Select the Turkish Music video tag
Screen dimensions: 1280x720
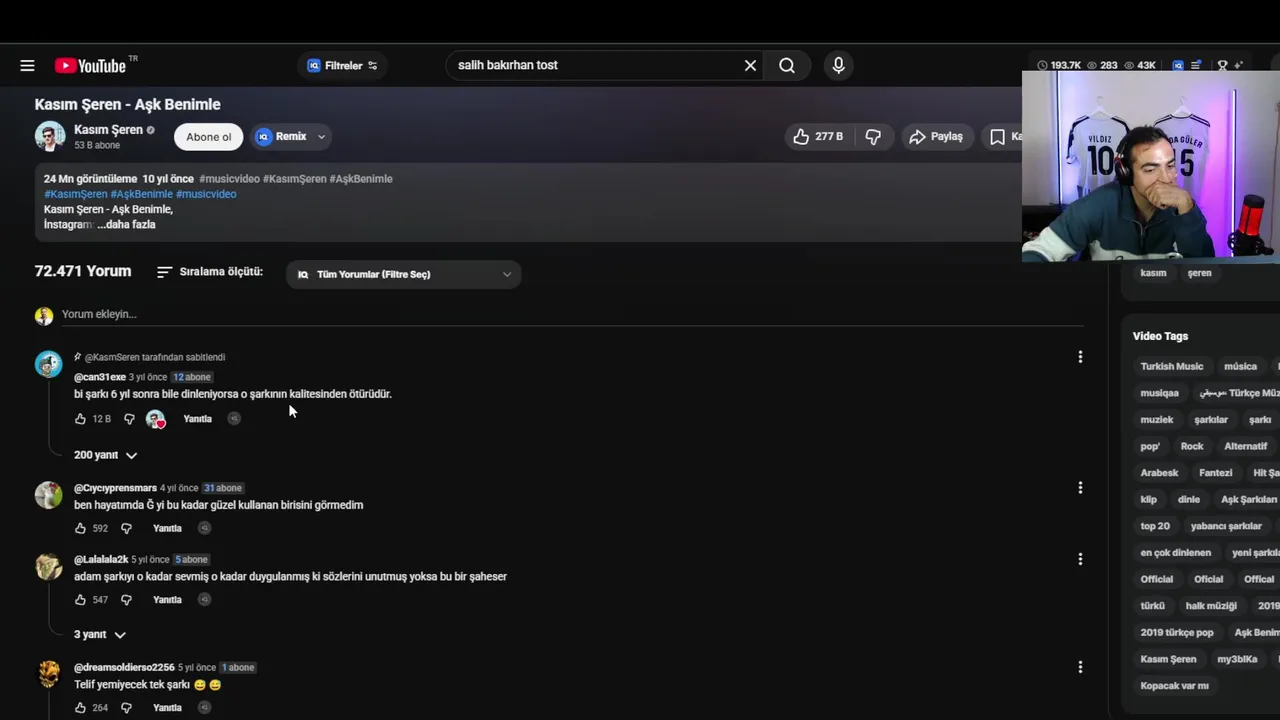[1172, 367]
